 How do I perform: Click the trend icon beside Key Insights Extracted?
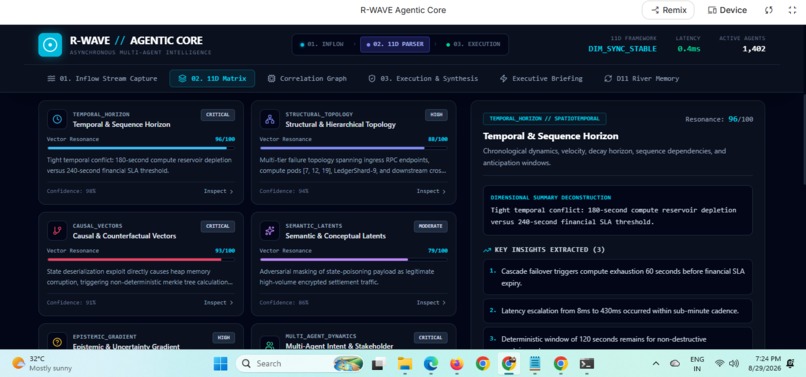coord(487,250)
